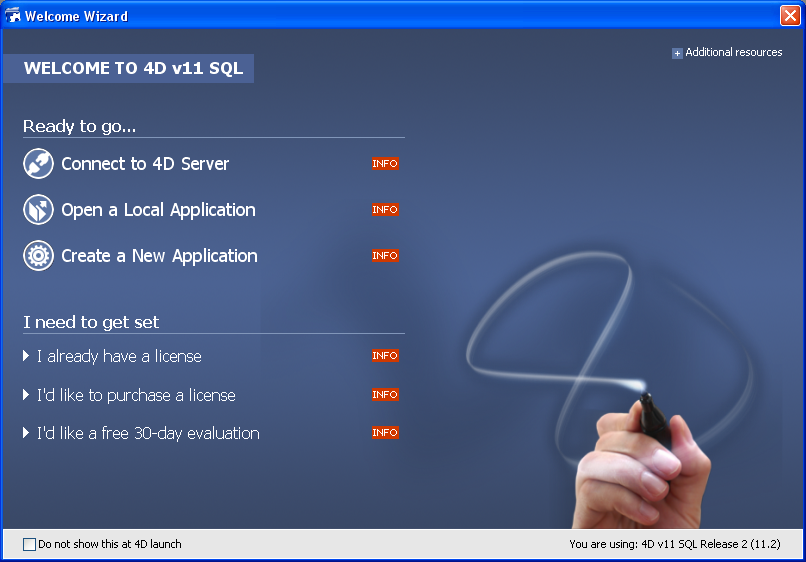Enable Do not show this at 4D launch
This screenshot has height=562, width=806.
[29, 544]
